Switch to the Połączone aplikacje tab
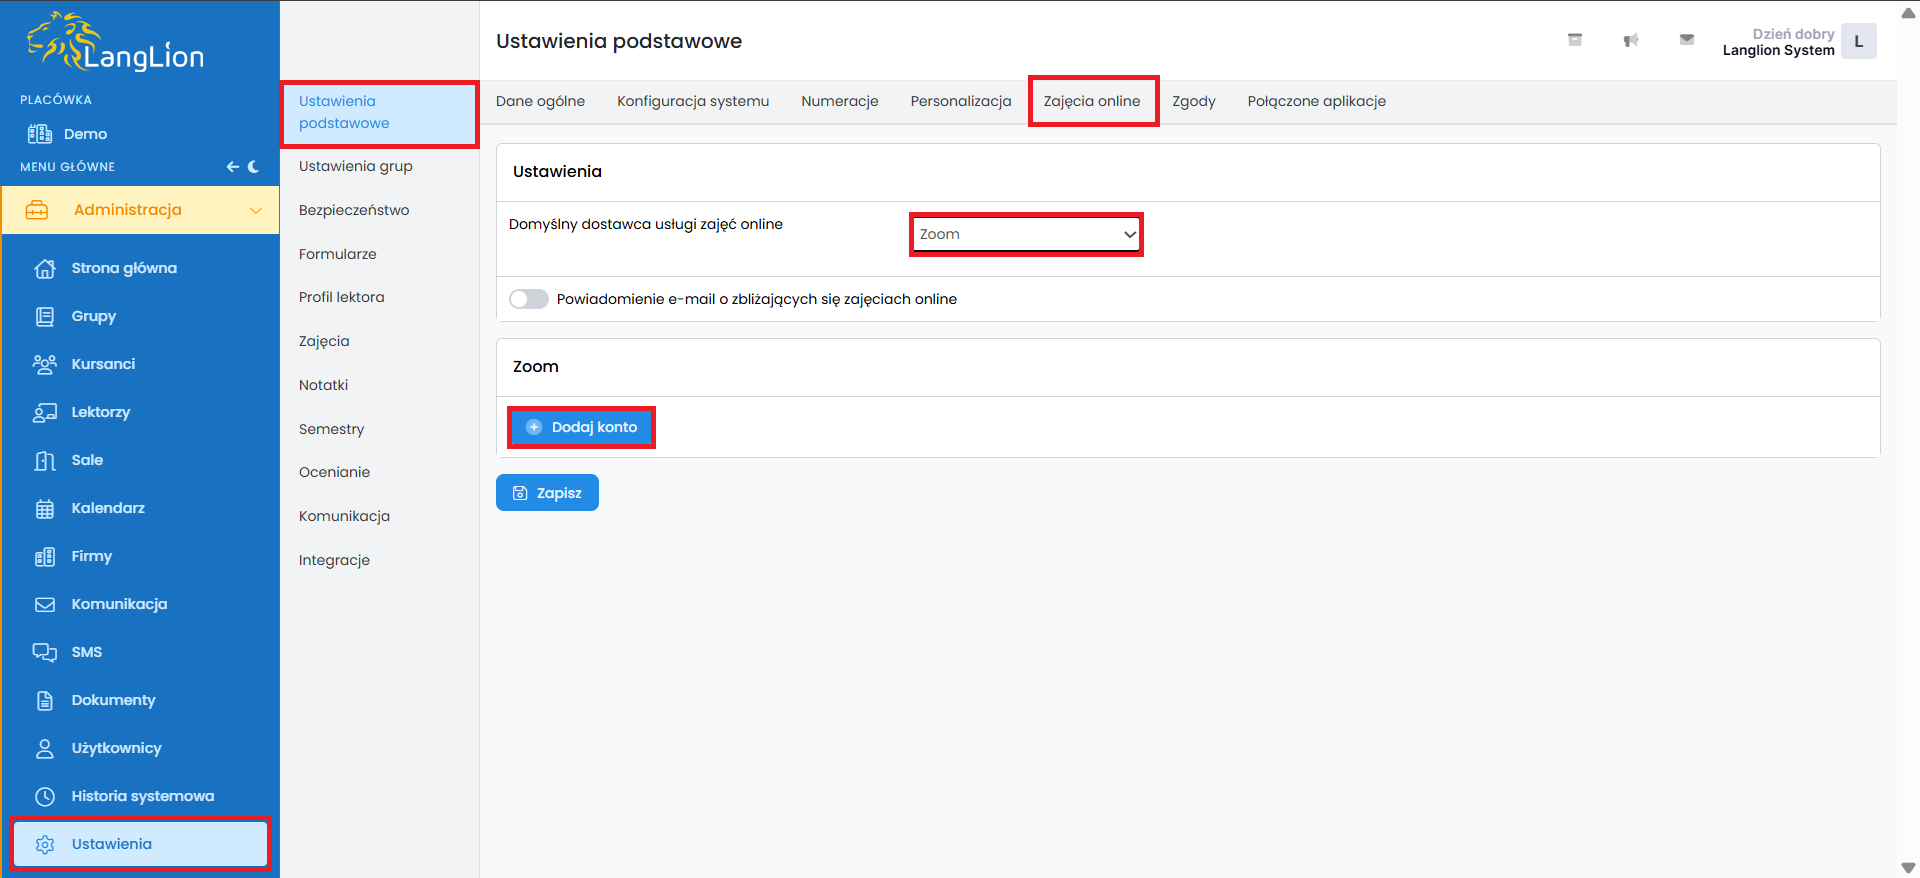 pyautogui.click(x=1316, y=101)
